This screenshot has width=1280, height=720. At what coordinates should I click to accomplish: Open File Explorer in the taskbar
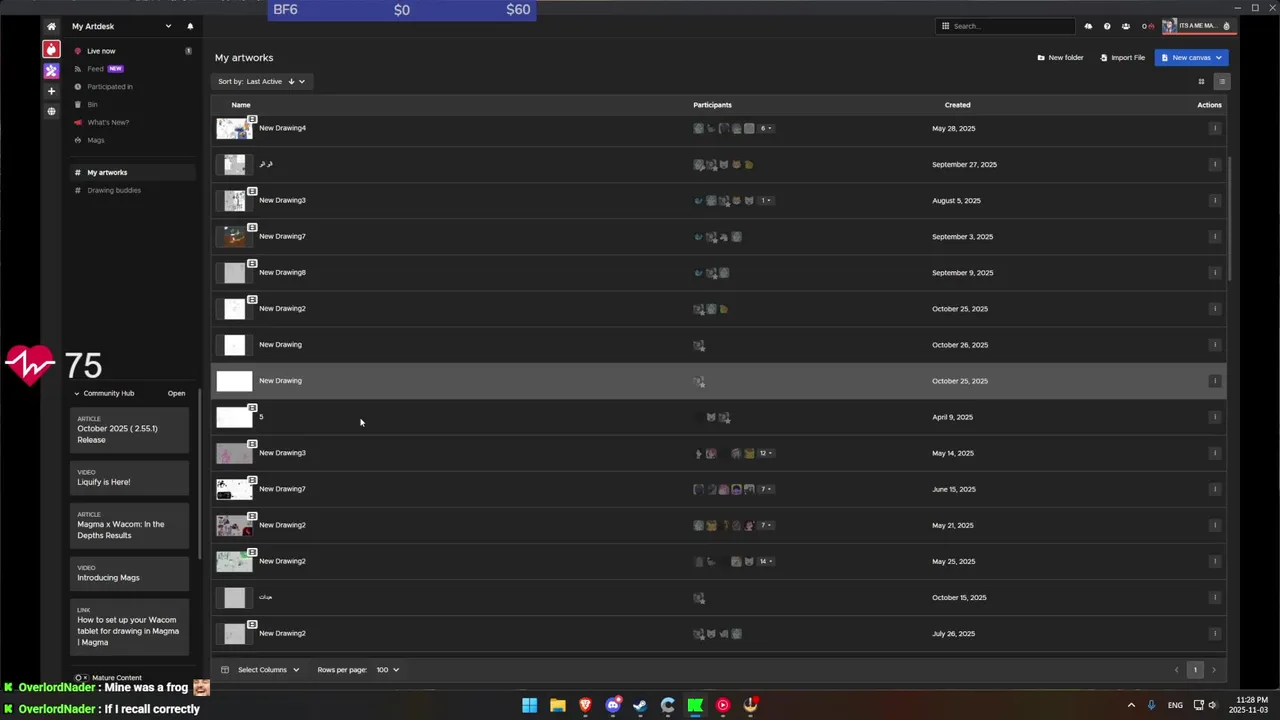click(557, 705)
